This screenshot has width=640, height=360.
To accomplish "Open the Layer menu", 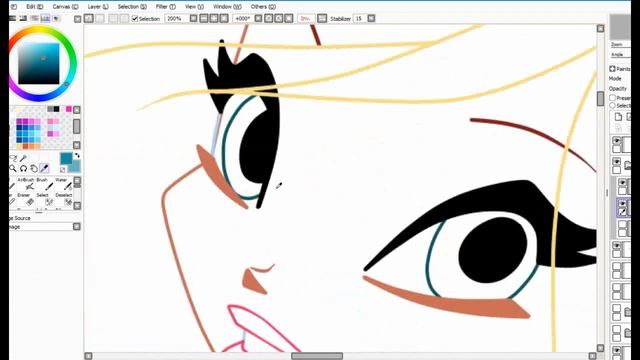I will pyautogui.click(x=98, y=7).
